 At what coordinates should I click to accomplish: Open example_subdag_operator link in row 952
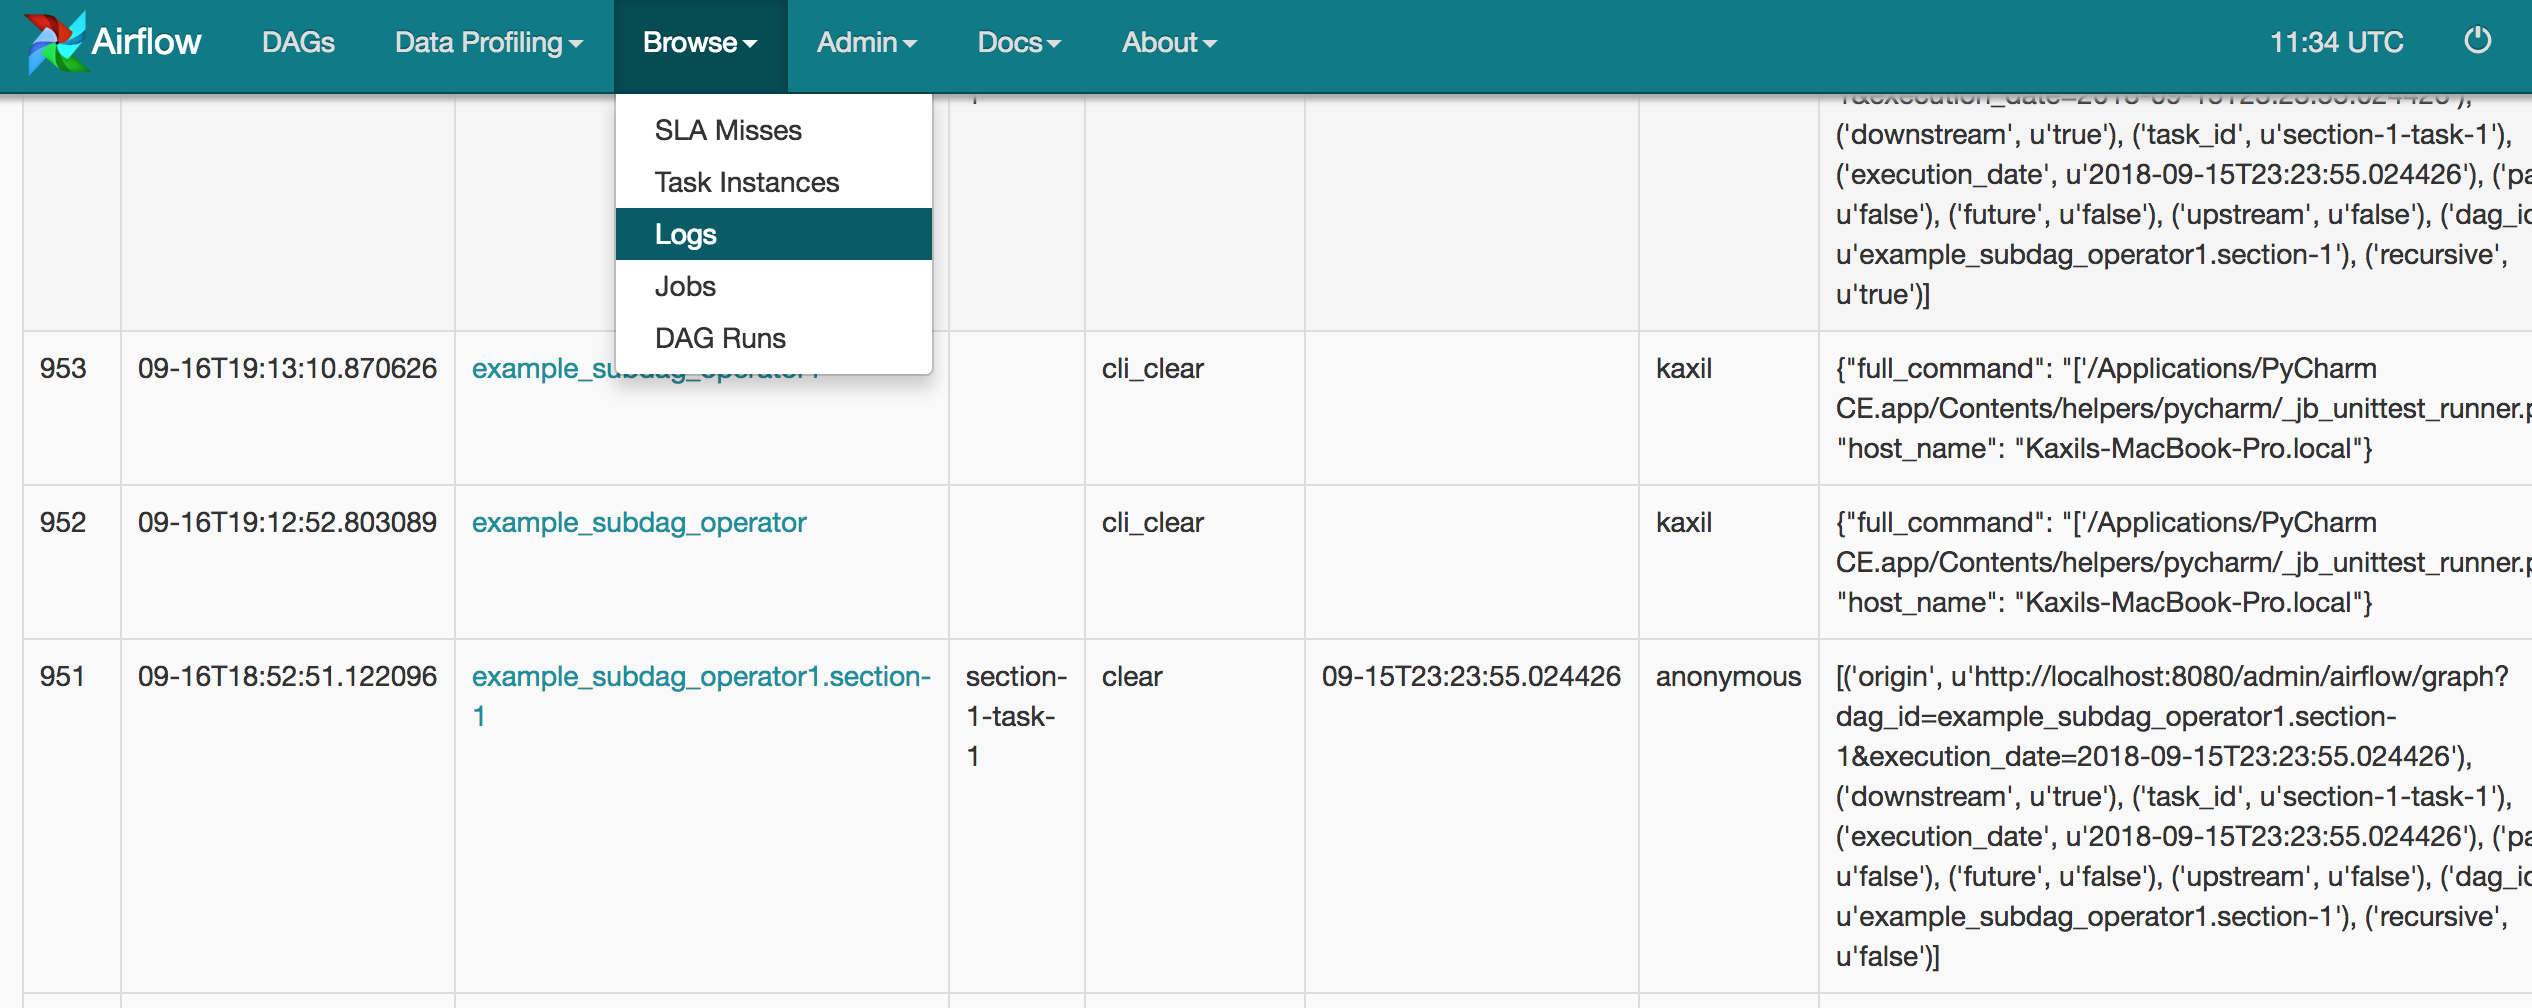[639, 522]
